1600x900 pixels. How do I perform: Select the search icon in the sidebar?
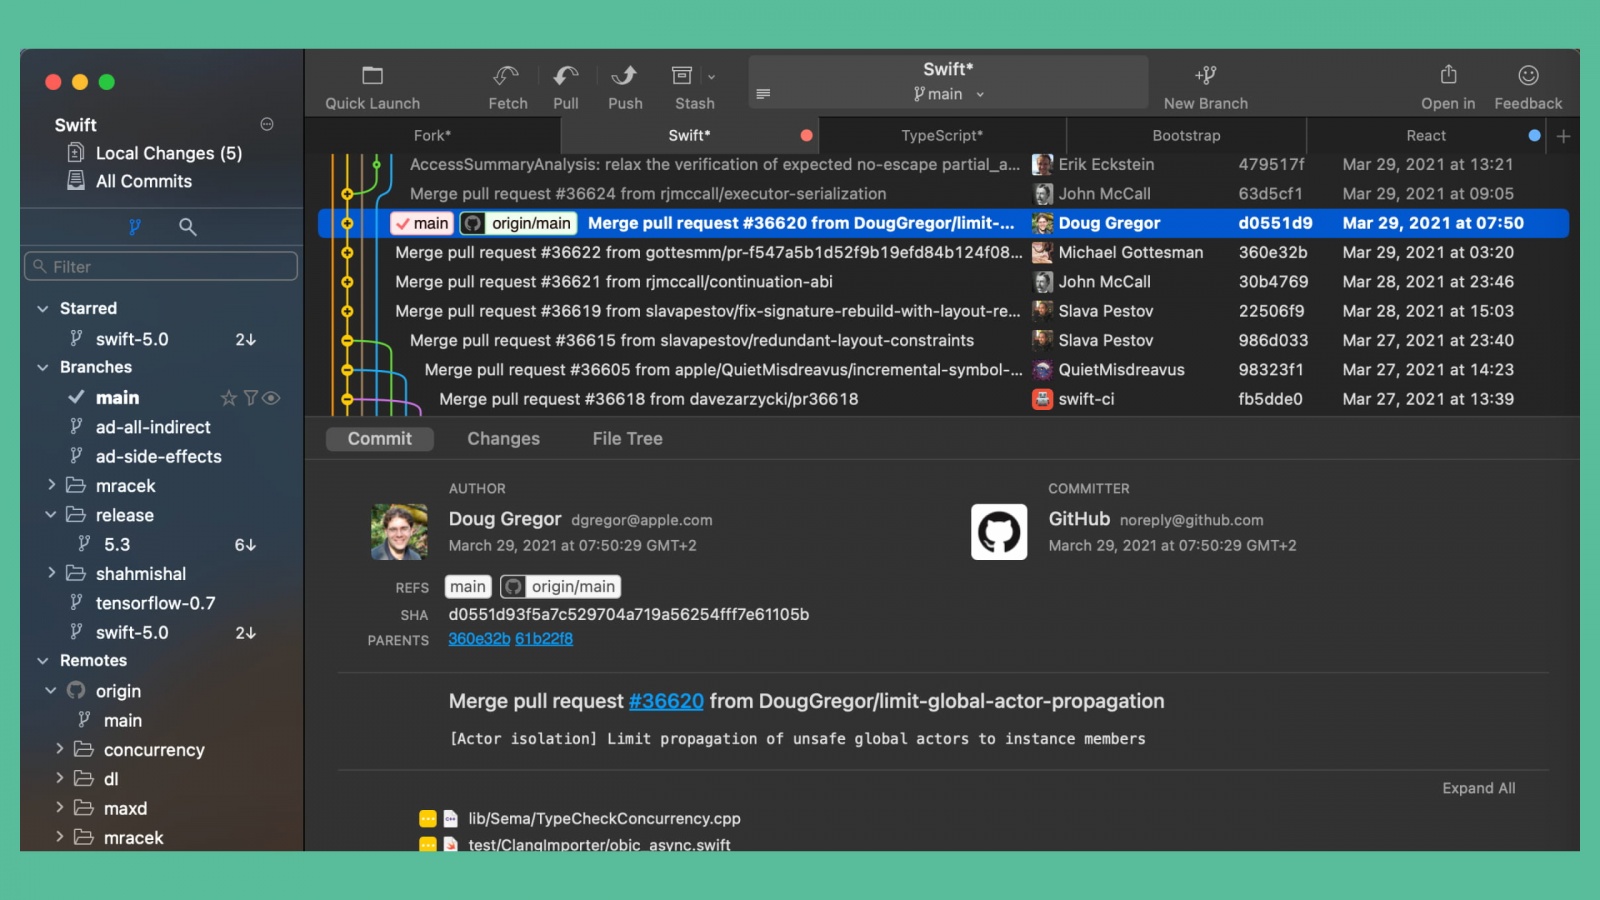186,227
